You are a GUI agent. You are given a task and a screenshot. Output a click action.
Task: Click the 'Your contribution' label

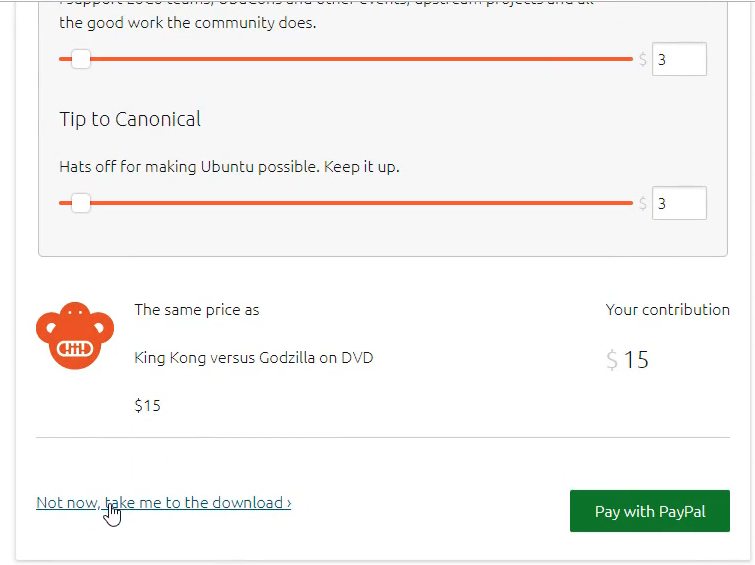(667, 310)
